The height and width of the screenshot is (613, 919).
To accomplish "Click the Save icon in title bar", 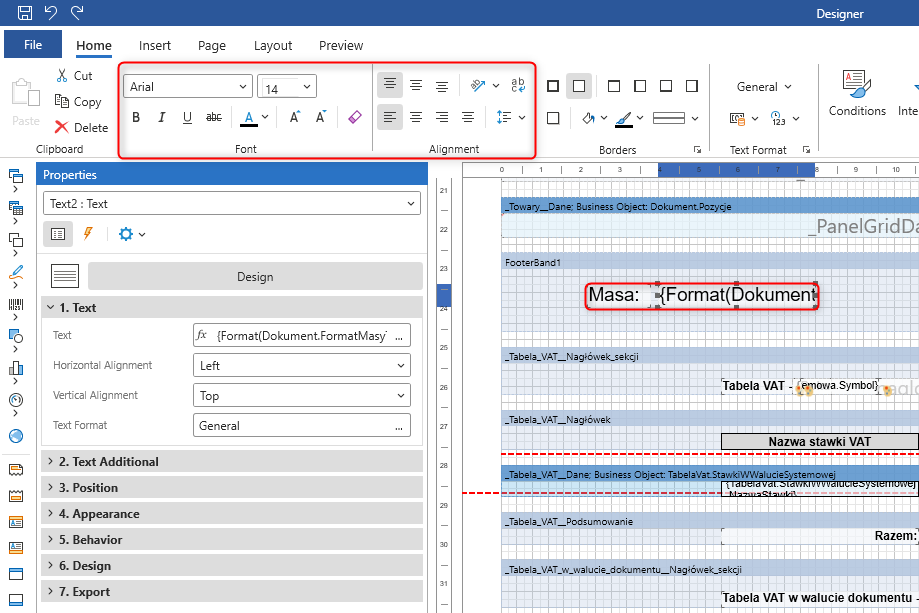I will click(25, 12).
